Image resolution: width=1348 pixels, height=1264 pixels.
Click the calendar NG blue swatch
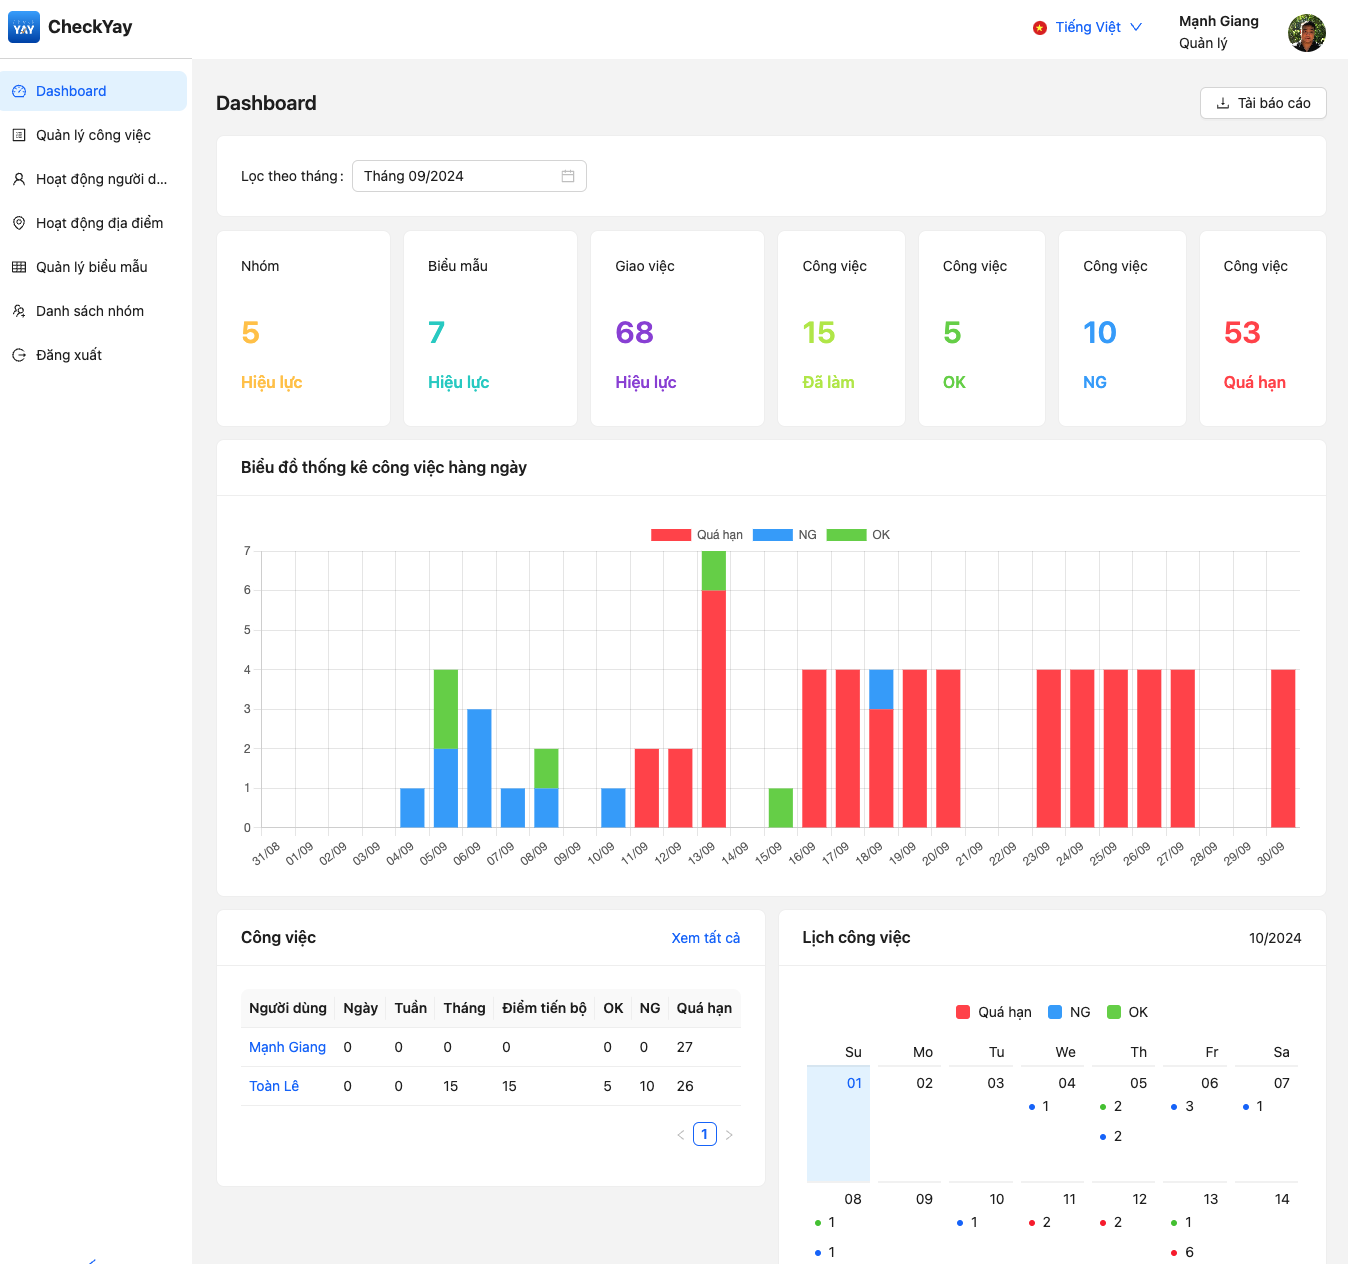1055,1012
